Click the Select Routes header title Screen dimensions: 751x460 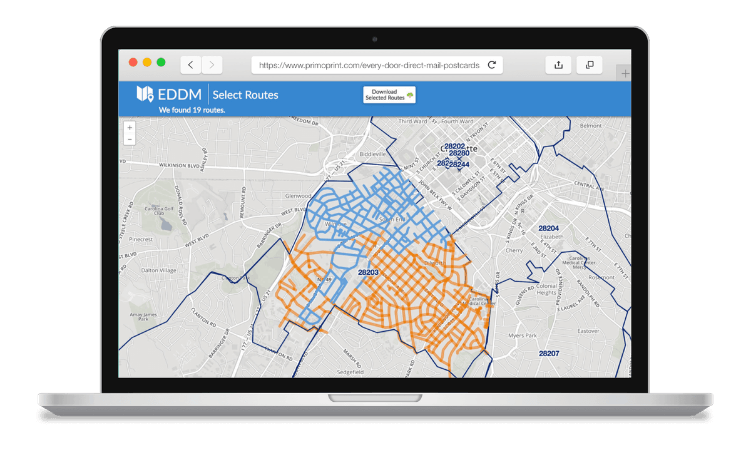pos(245,95)
